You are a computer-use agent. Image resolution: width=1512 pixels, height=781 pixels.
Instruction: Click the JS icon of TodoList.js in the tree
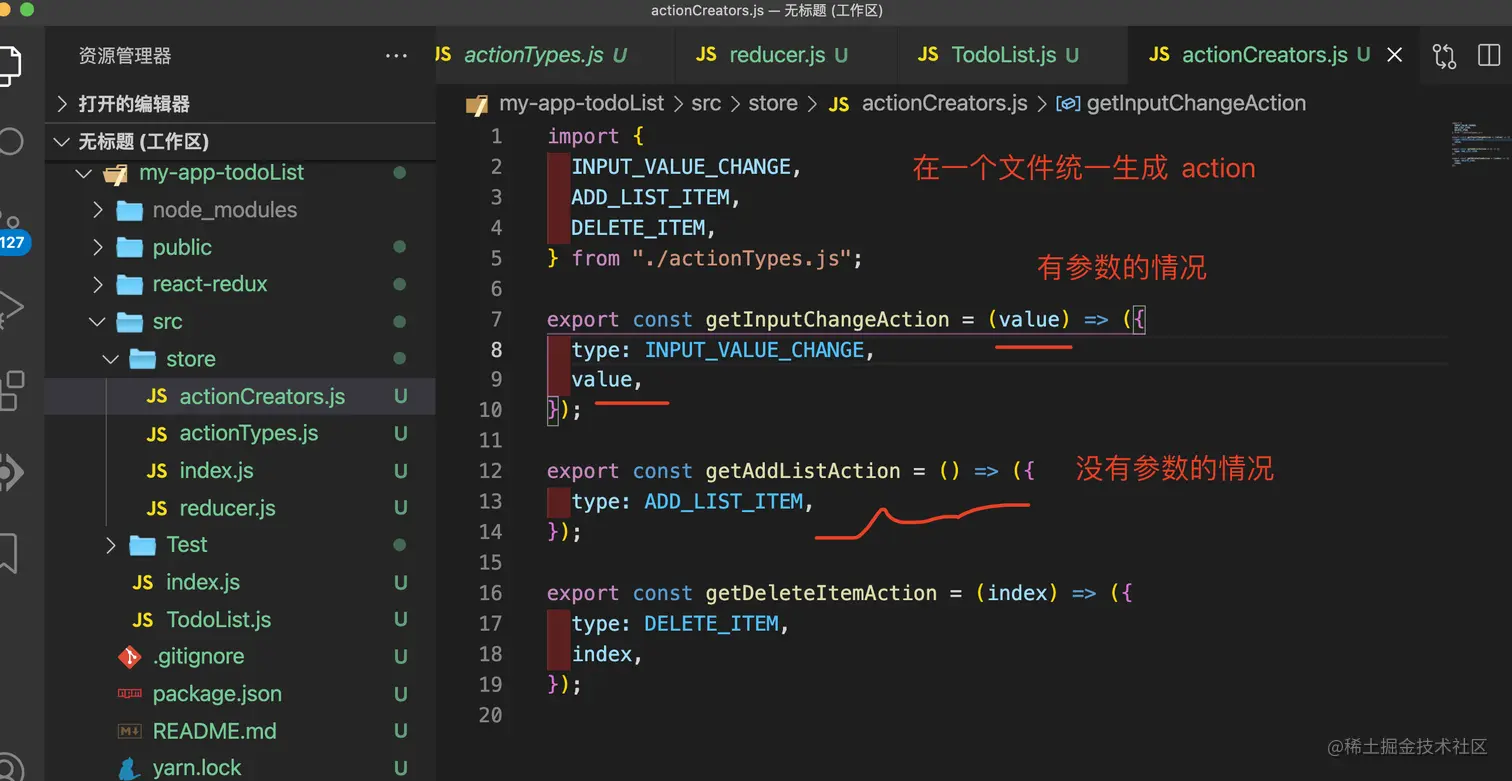coord(143,620)
